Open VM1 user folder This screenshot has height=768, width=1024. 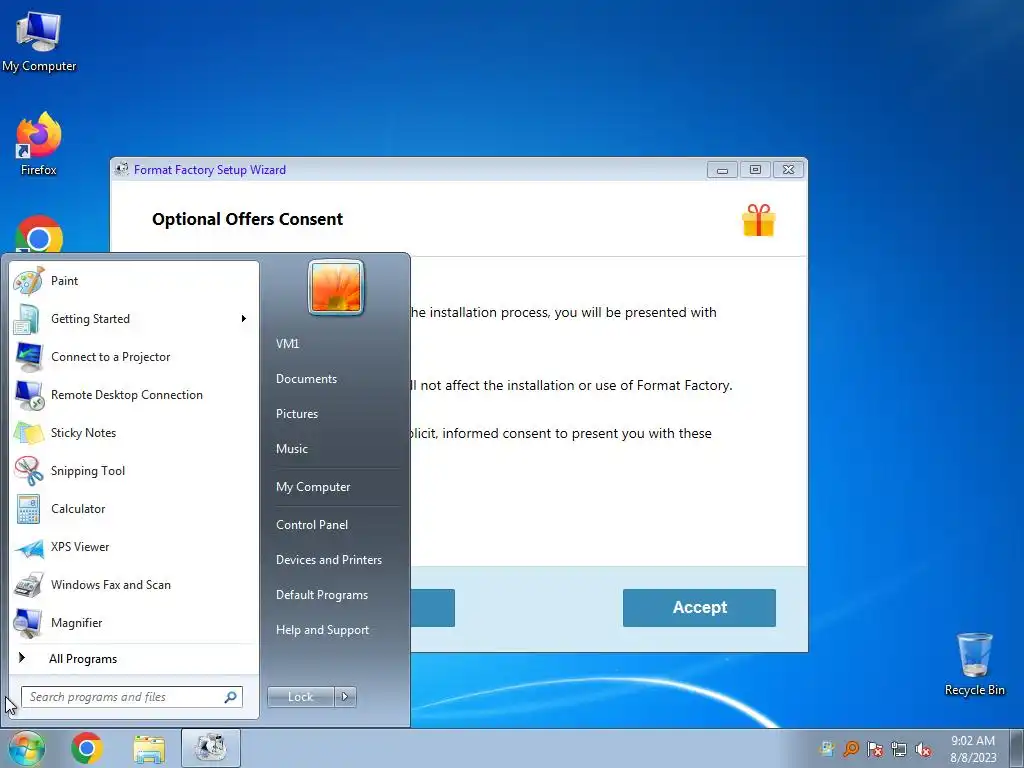tap(287, 344)
